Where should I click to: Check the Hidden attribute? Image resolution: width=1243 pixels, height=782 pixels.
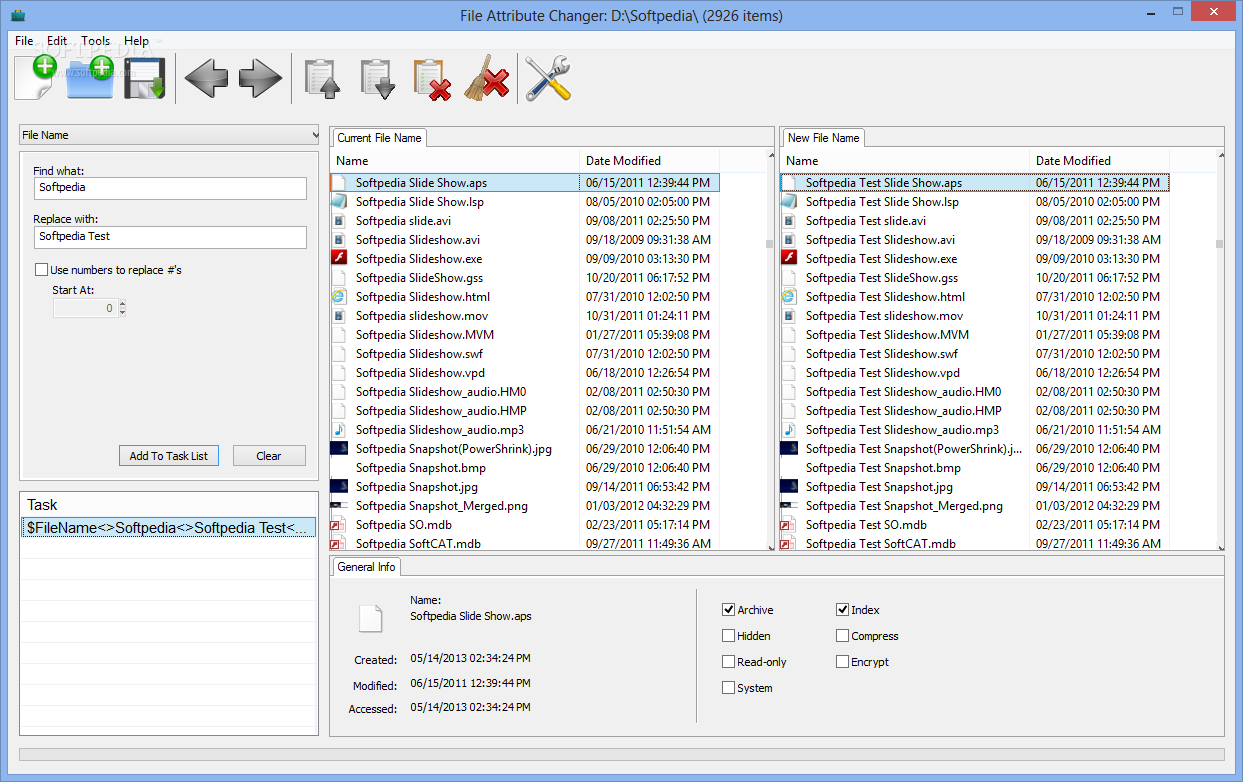(728, 636)
